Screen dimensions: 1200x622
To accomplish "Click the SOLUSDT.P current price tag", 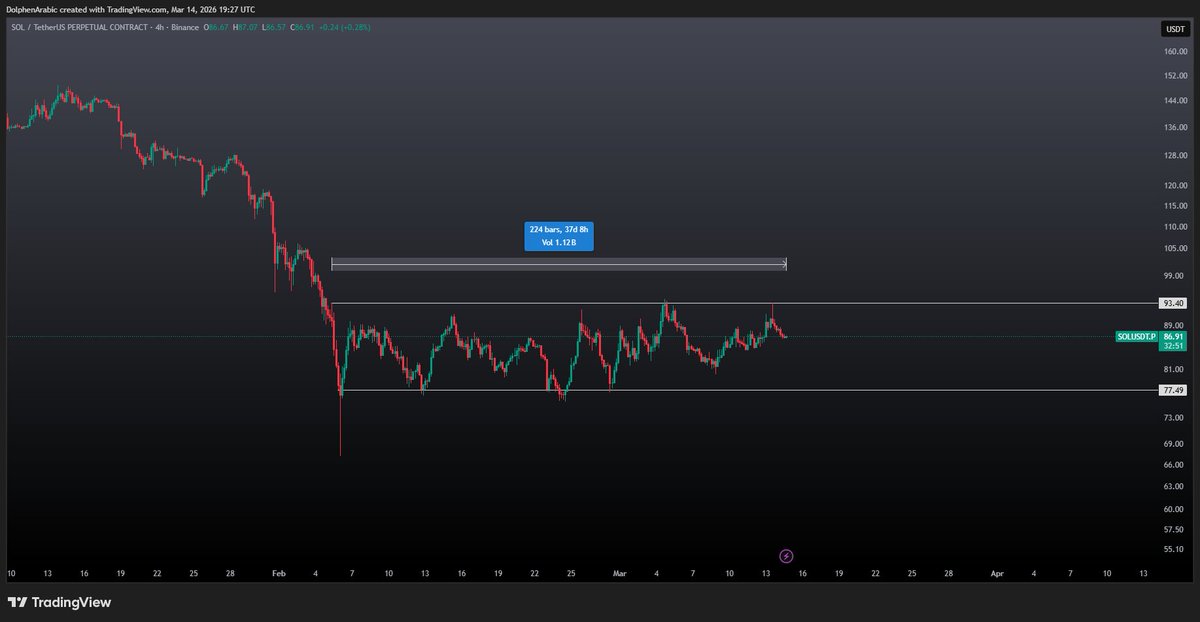I will tap(1136, 337).
